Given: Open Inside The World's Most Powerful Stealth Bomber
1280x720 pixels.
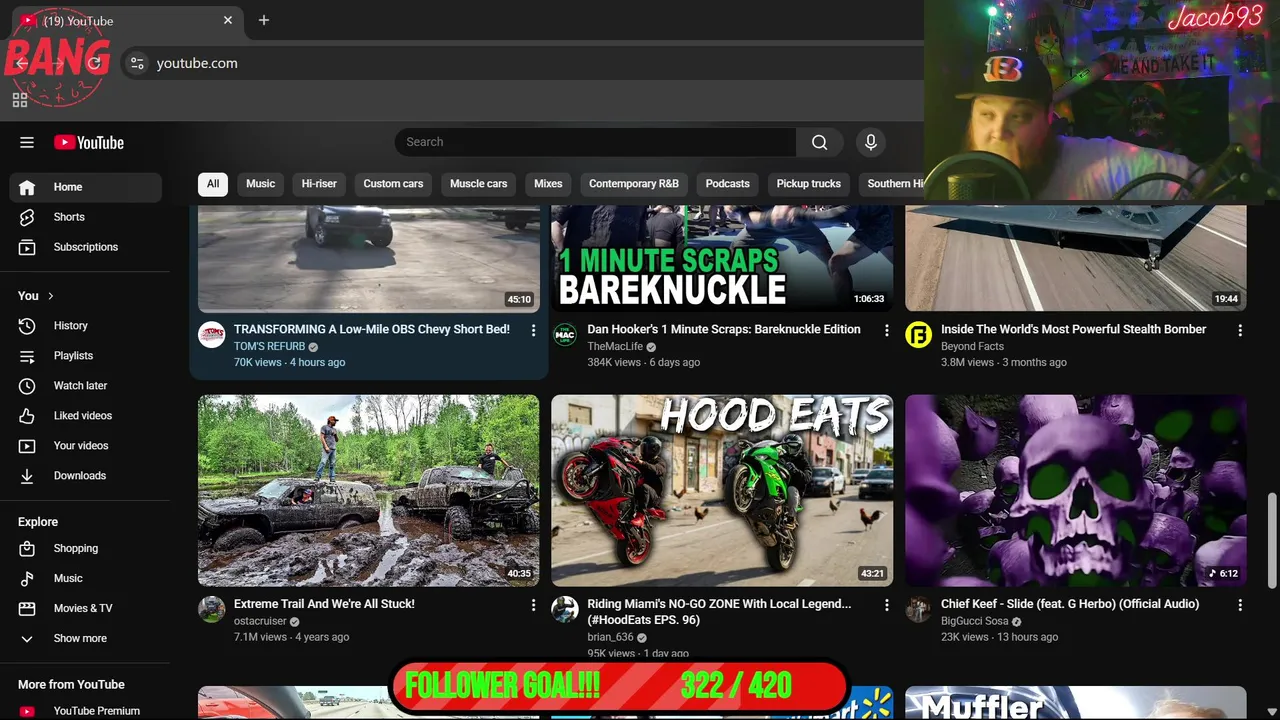Looking at the screenshot, I should coord(1073,329).
